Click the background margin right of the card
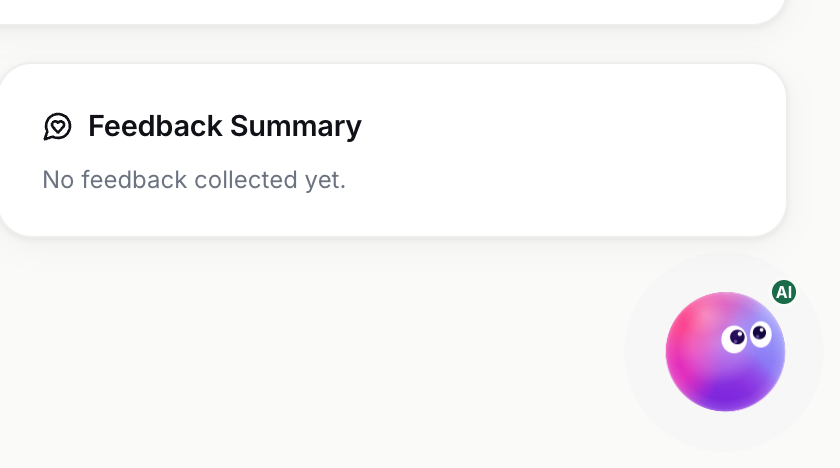This screenshot has width=840, height=468. [813, 150]
